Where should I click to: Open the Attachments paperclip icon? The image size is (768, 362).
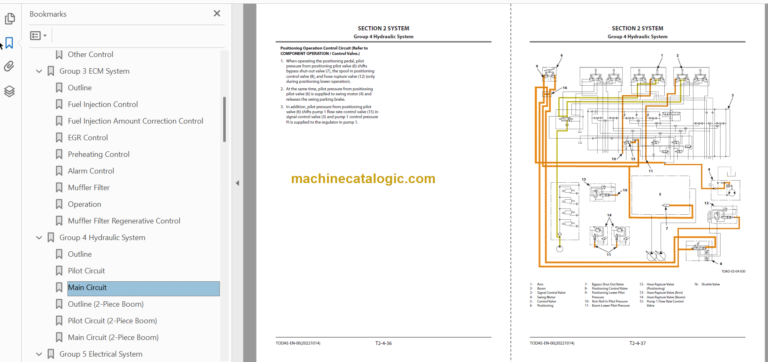click(9, 67)
